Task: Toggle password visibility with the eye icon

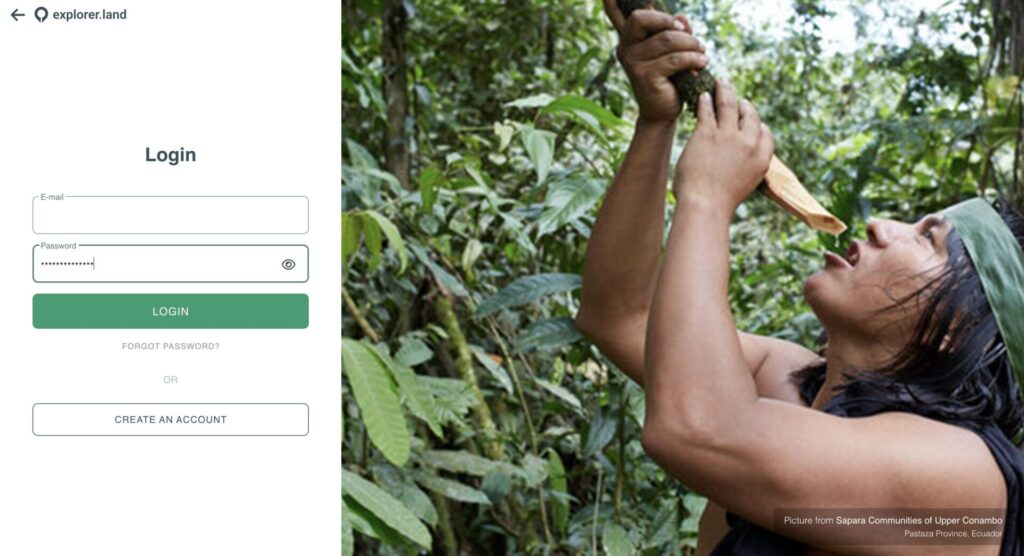Action: pyautogui.click(x=288, y=264)
